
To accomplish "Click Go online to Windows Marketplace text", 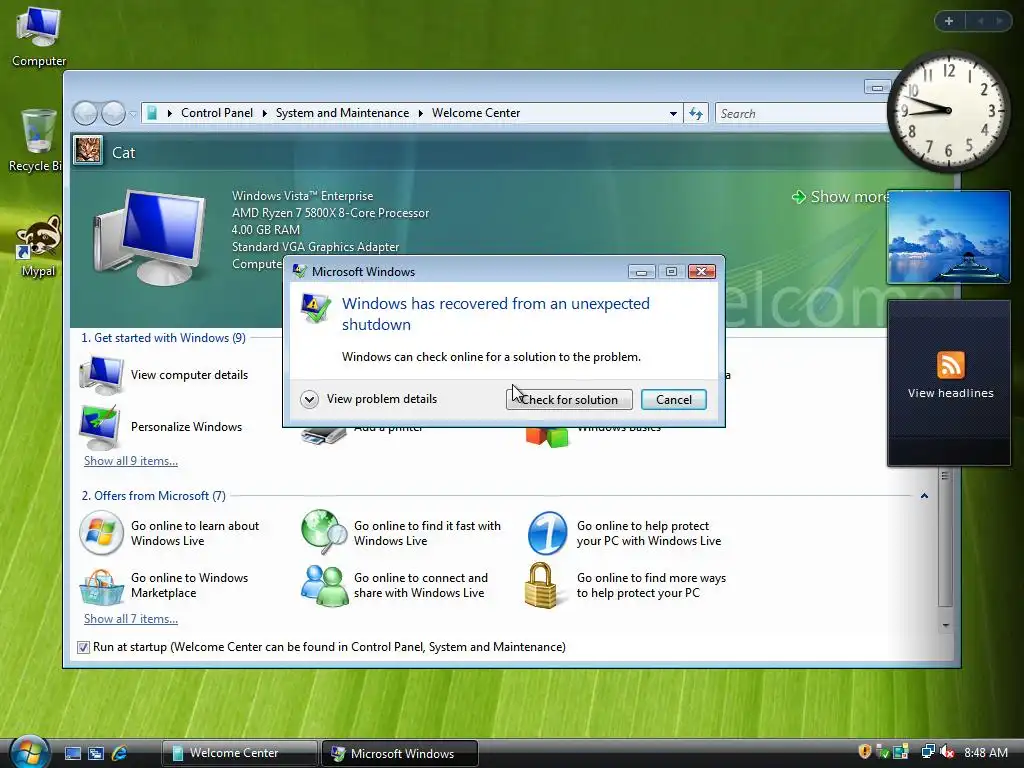I will coord(189,585).
